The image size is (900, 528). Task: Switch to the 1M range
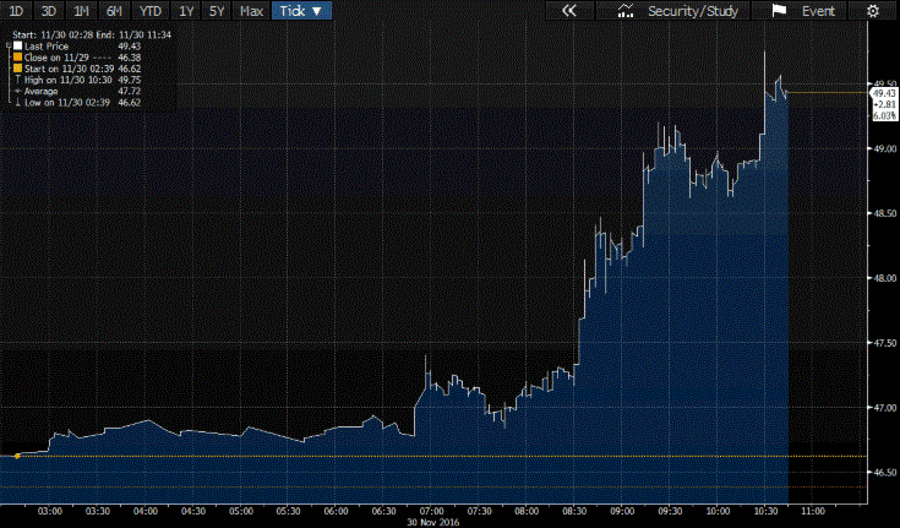[x=81, y=10]
